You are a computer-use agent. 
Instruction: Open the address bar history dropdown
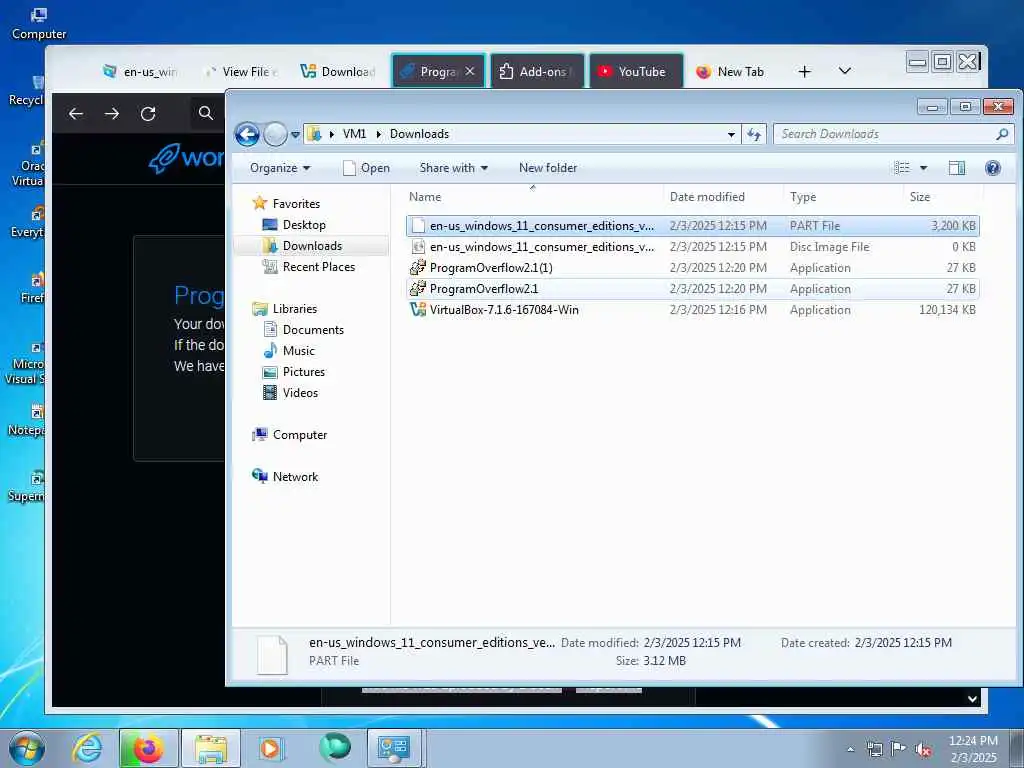(731, 135)
